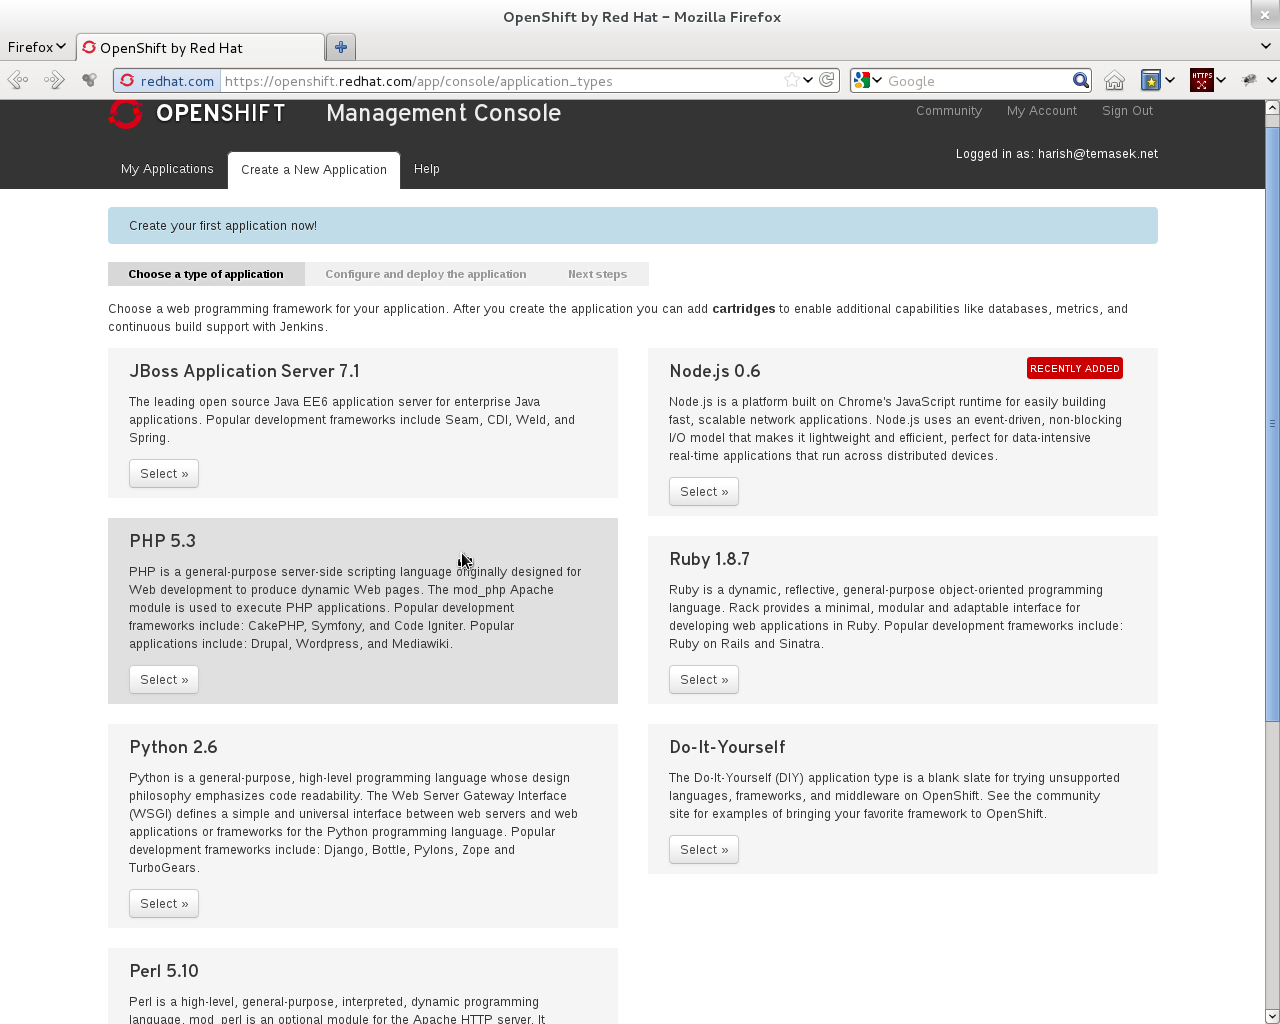Click Configure and deploy the application step

tap(426, 274)
